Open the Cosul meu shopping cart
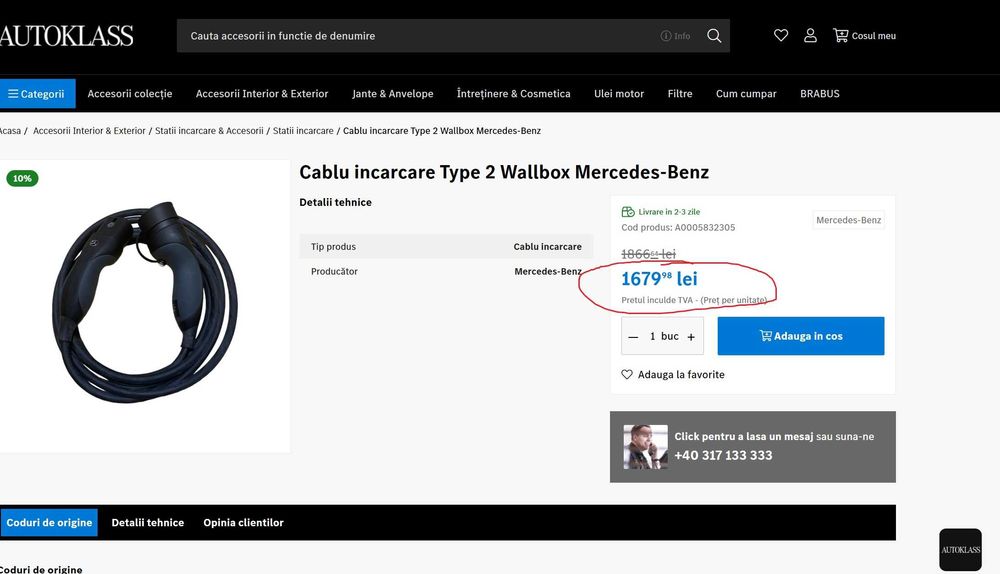Viewport: 1000px width, 574px height. [x=864, y=36]
